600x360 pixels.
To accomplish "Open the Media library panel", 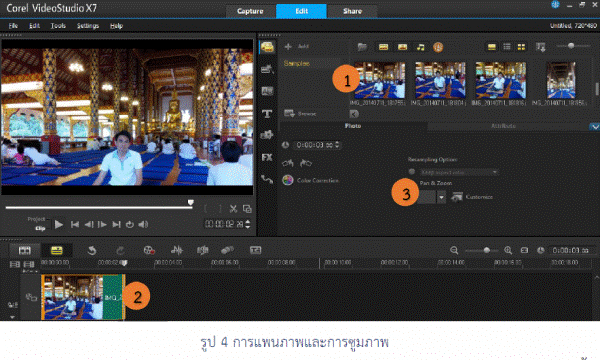I will pos(267,47).
